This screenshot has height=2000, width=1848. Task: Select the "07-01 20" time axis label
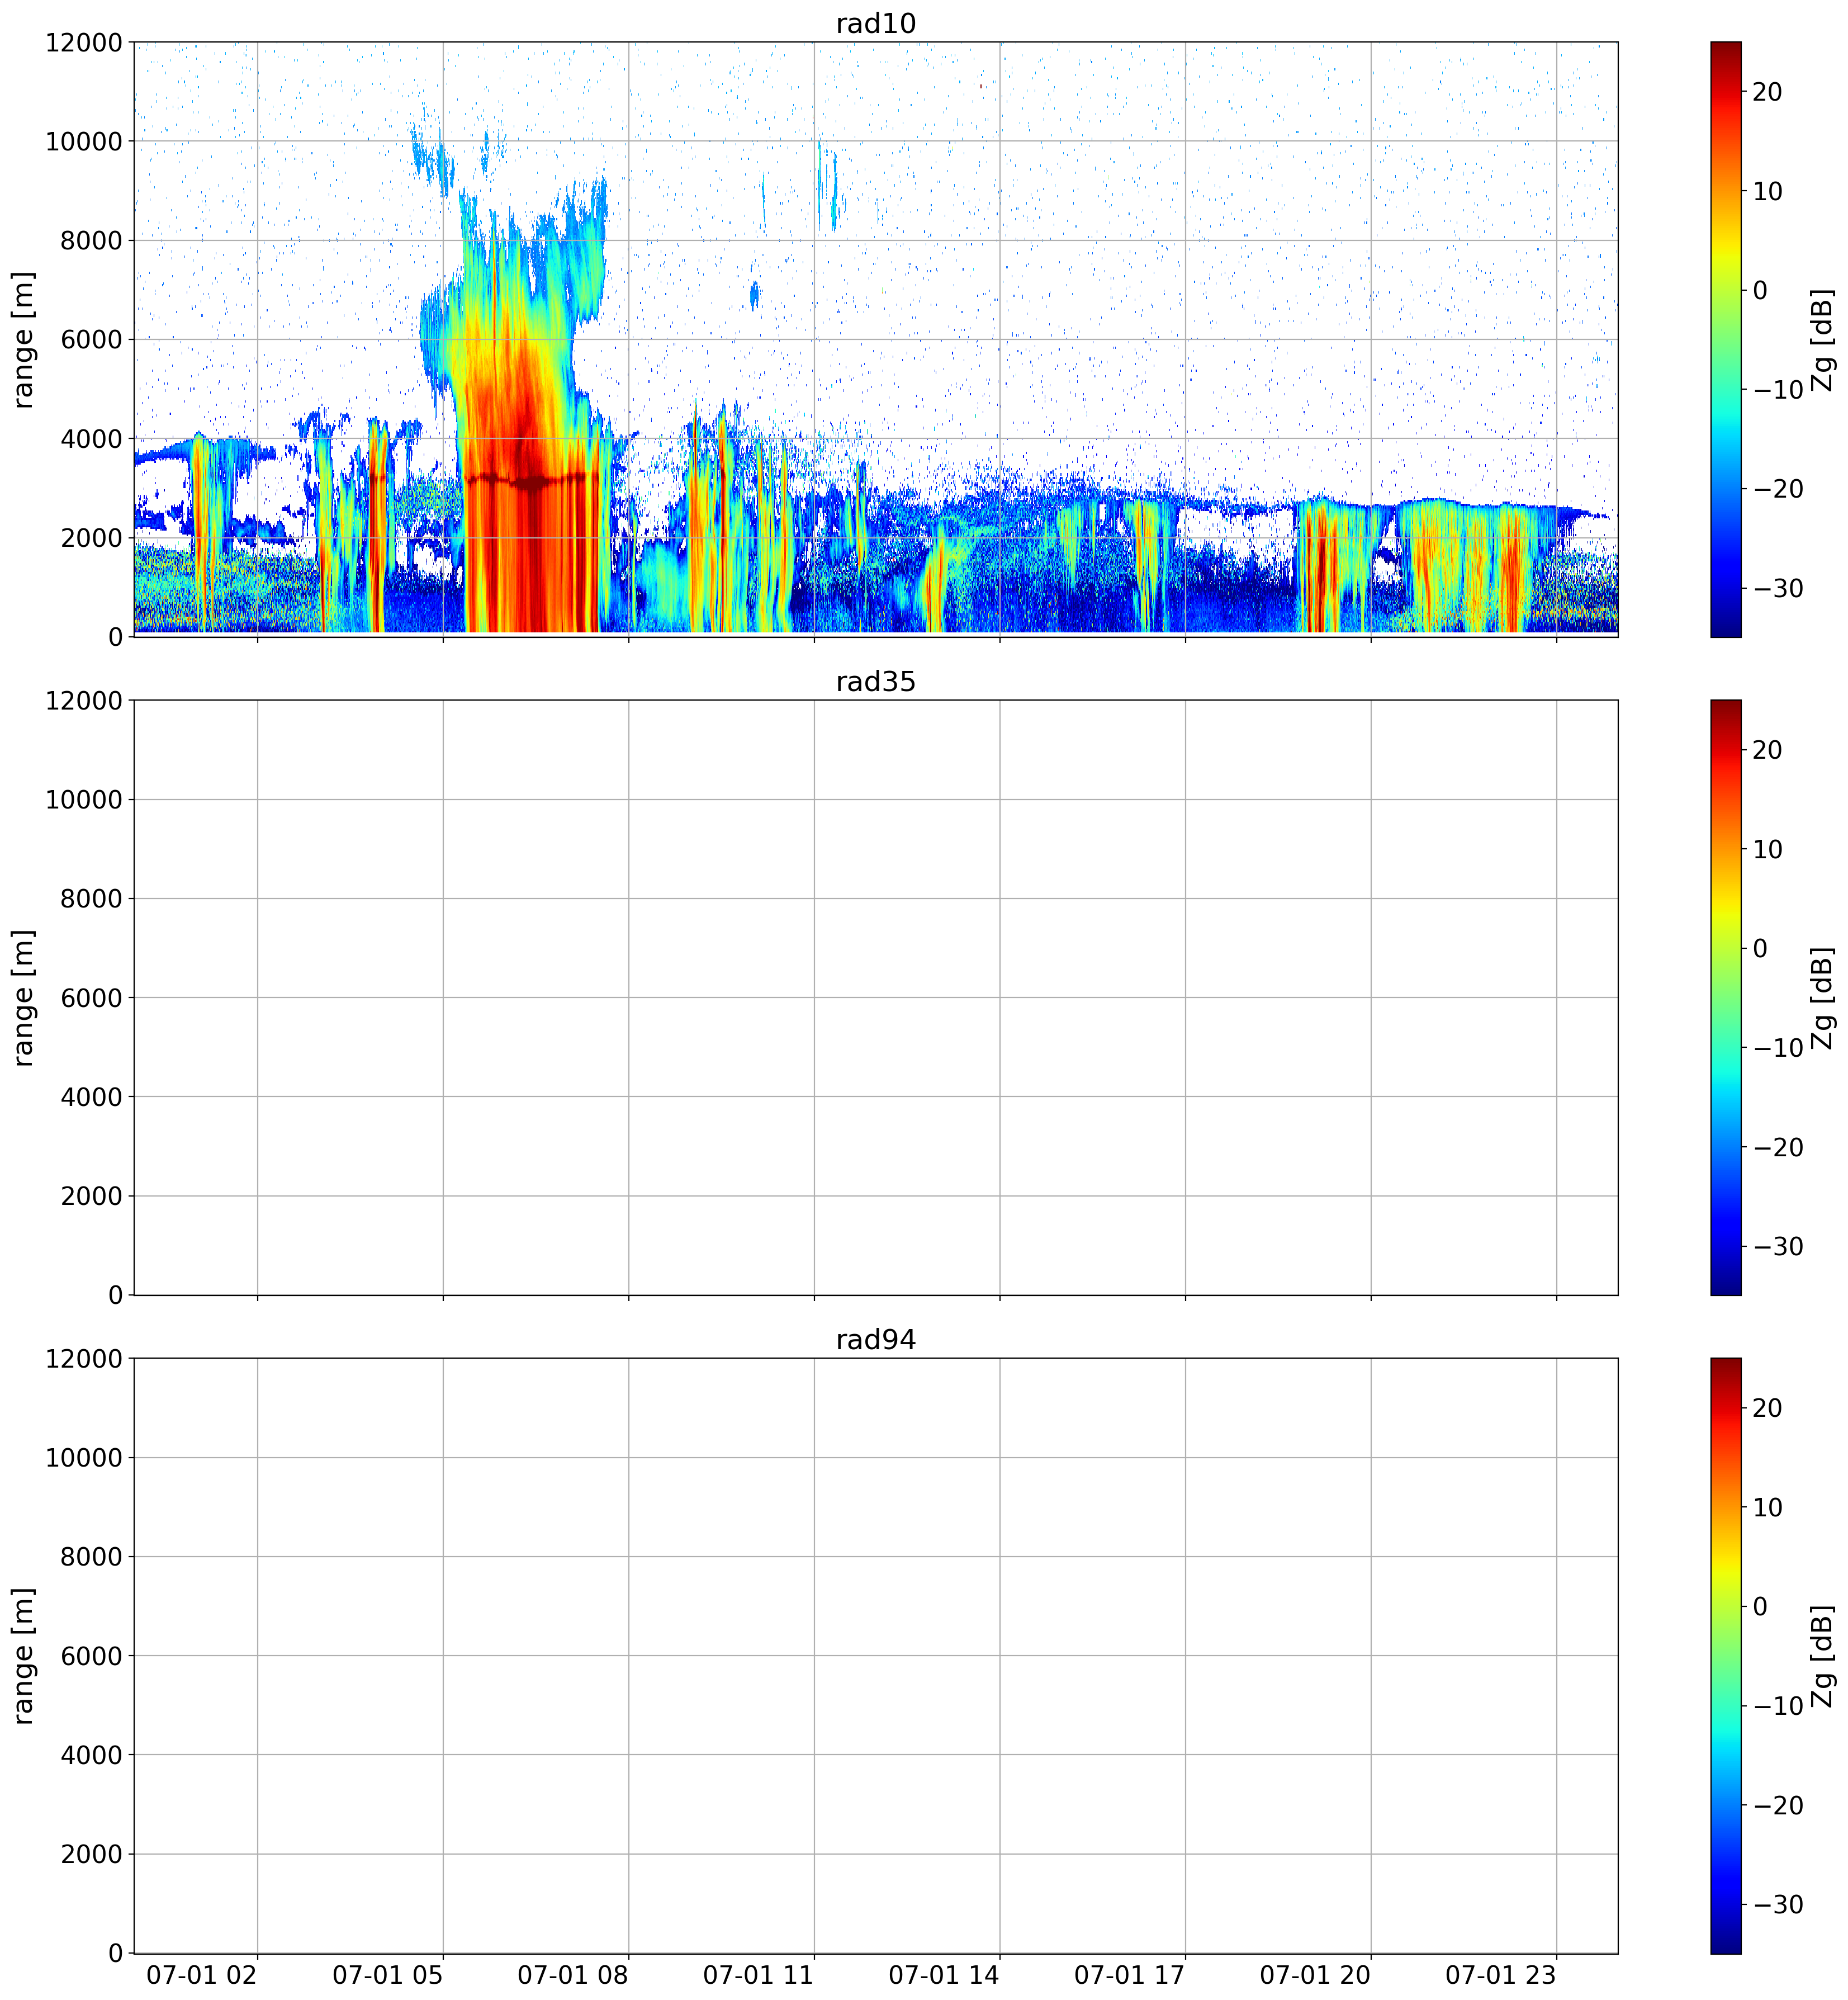(x=1315, y=1975)
